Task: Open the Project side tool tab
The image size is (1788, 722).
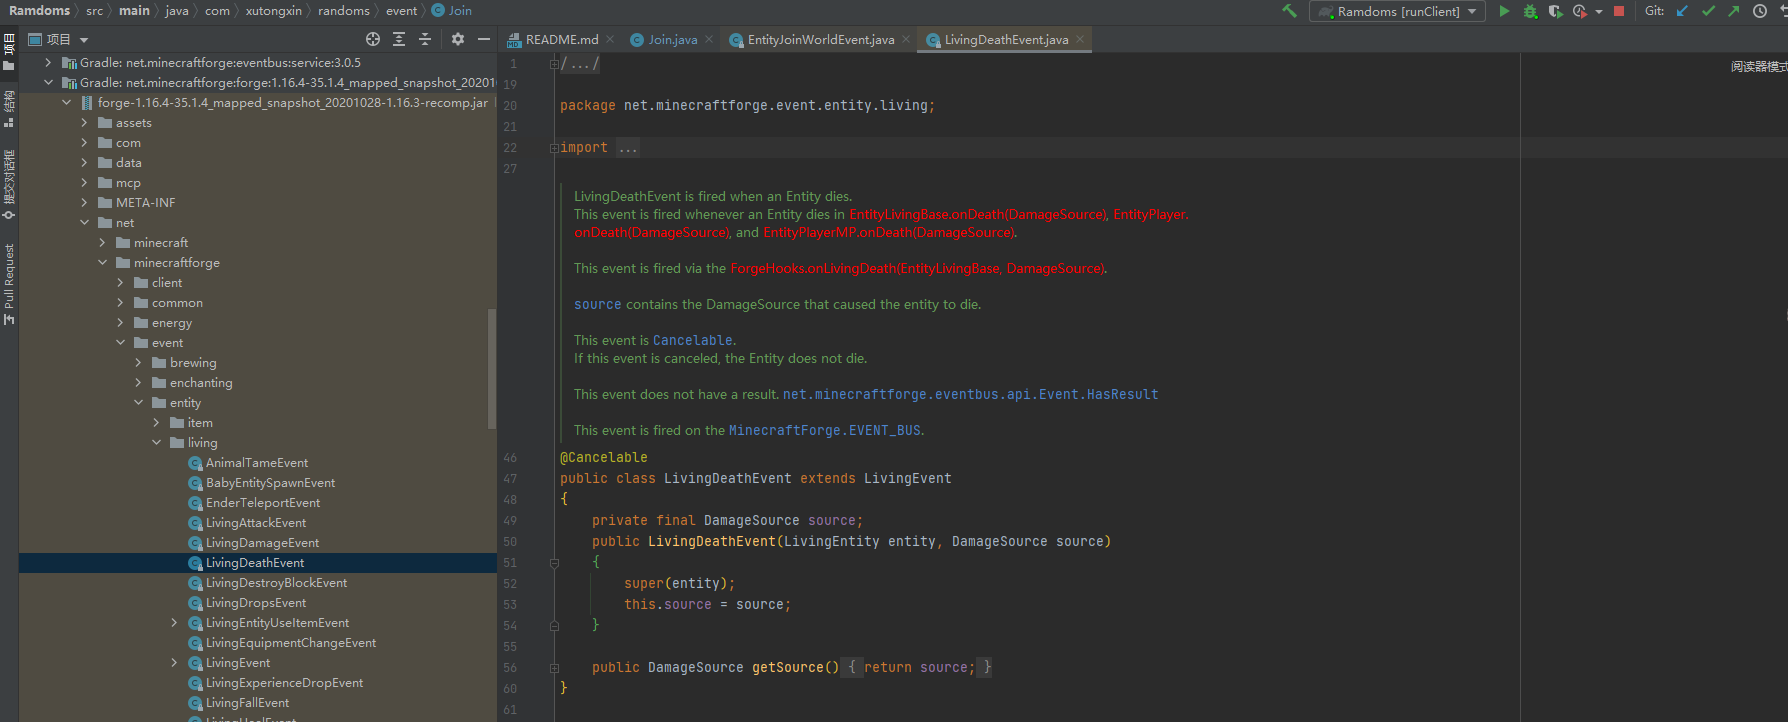Action: click(x=9, y=51)
